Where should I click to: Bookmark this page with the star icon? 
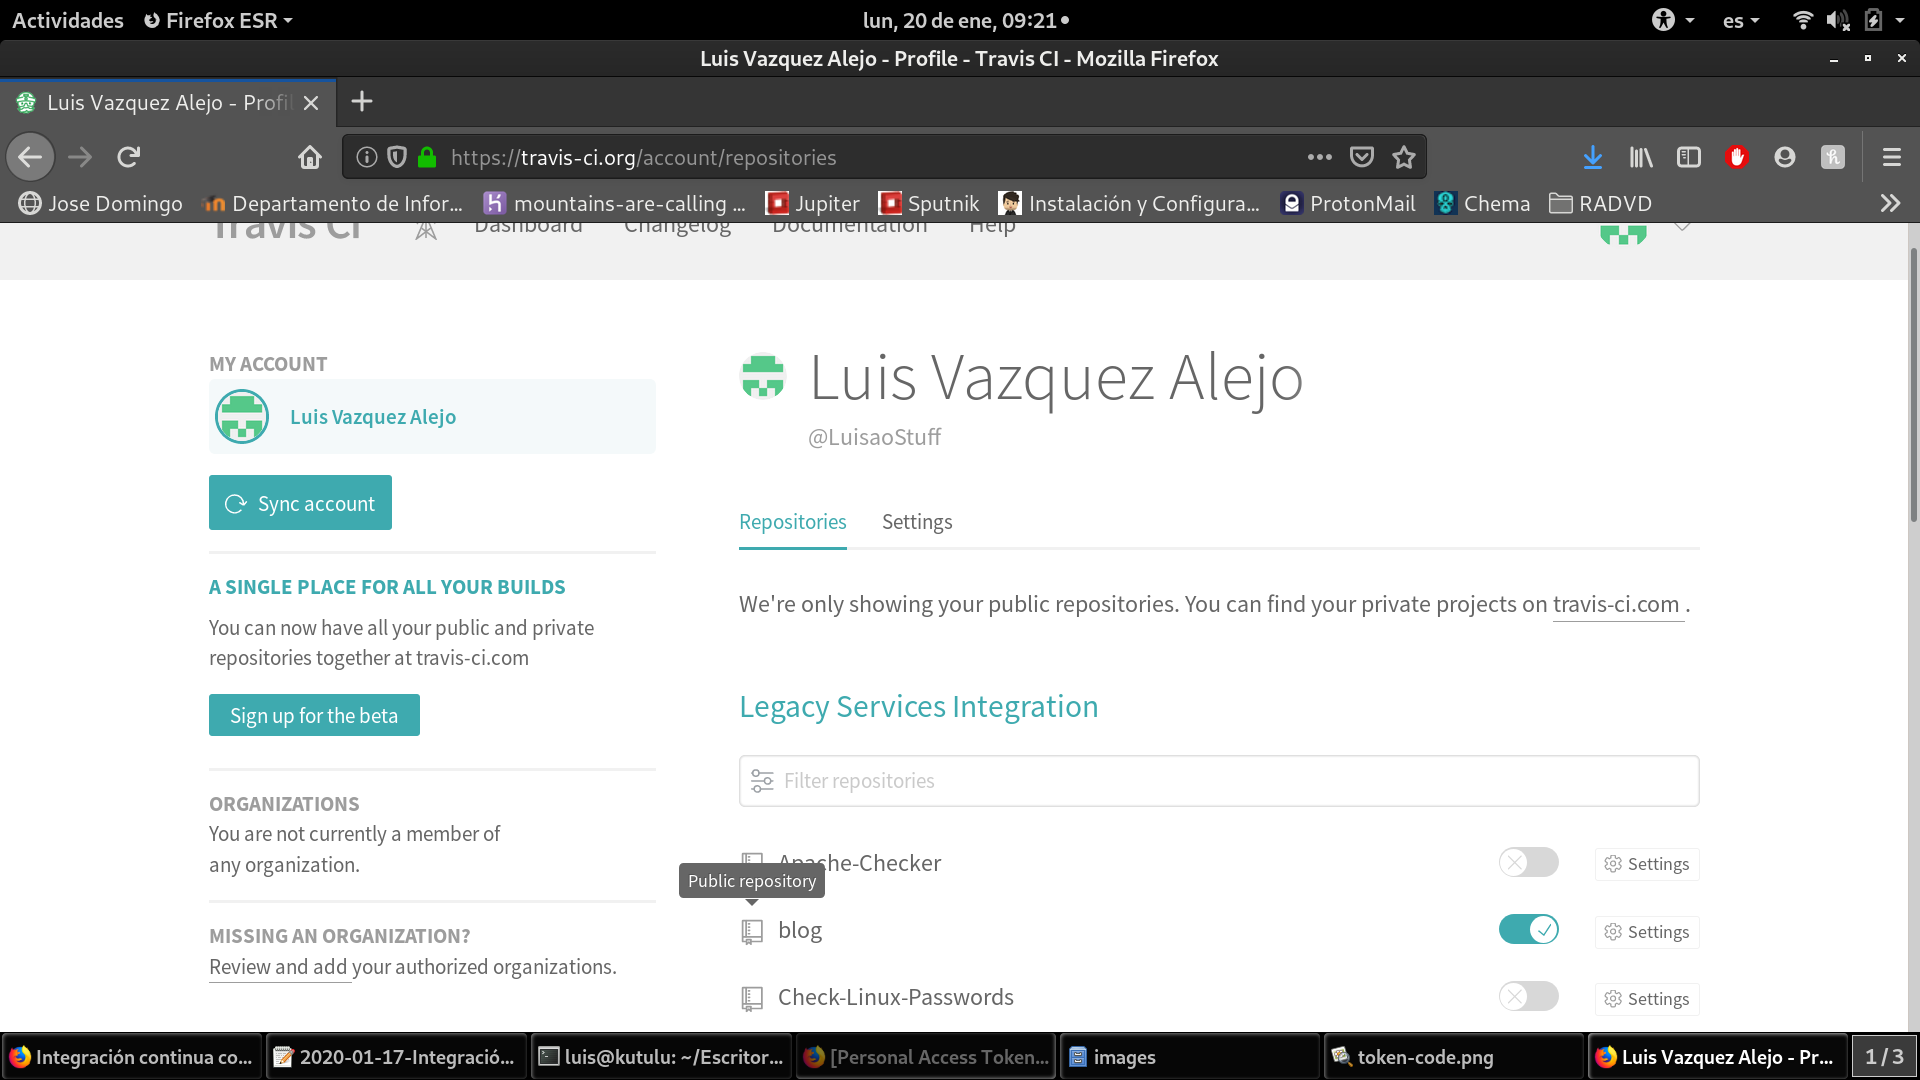(1404, 157)
